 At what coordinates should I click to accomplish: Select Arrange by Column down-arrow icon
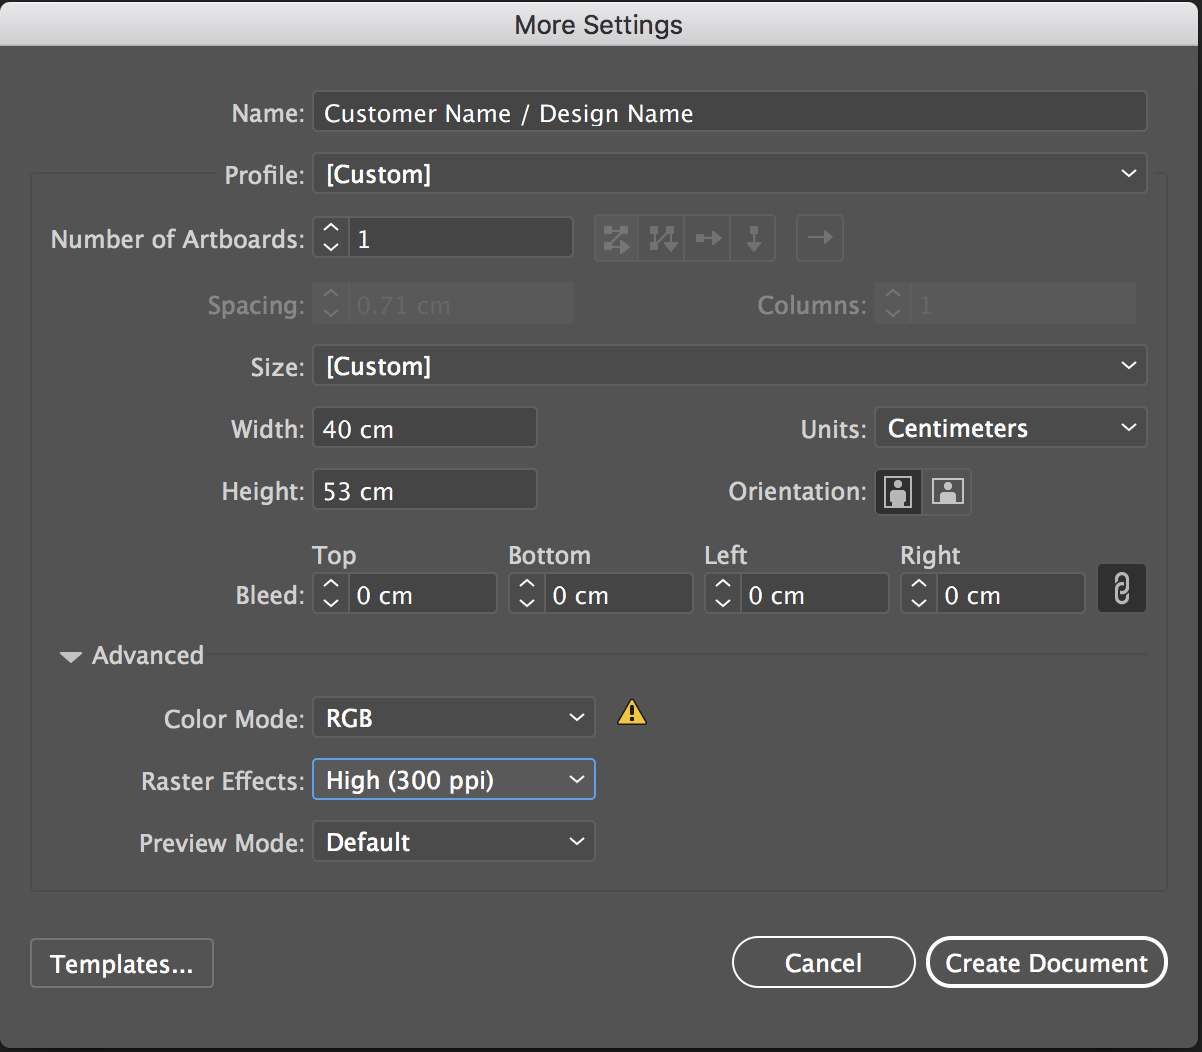(x=753, y=239)
